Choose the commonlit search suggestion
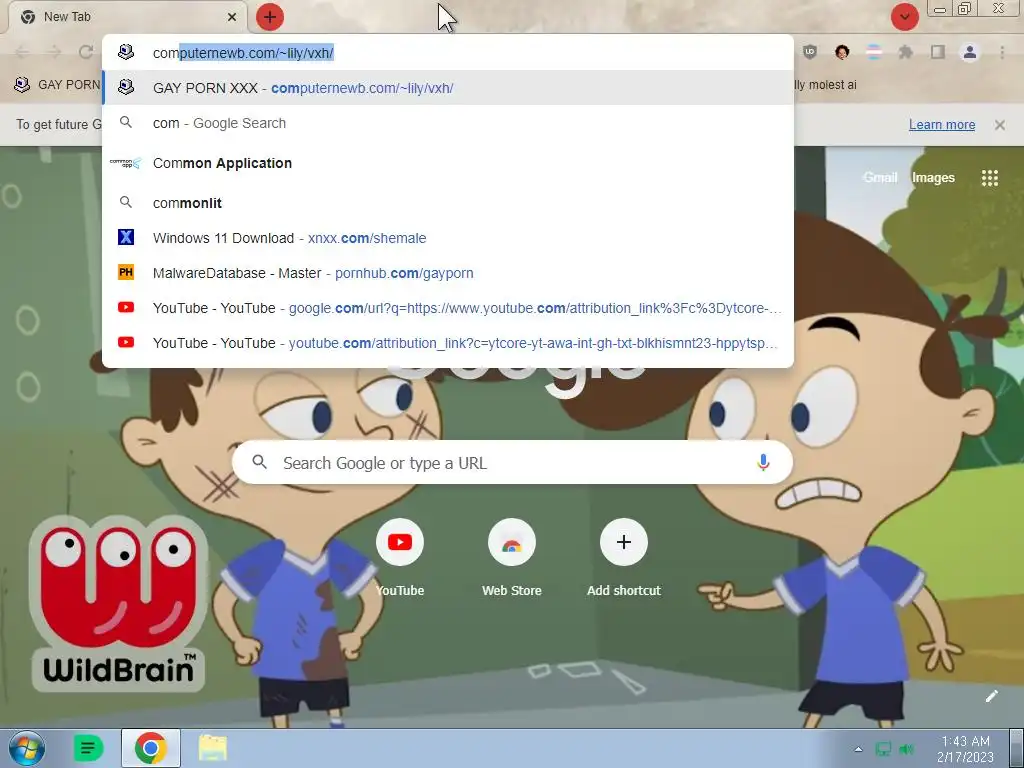Screen dimensions: 1024x768 tap(448, 203)
